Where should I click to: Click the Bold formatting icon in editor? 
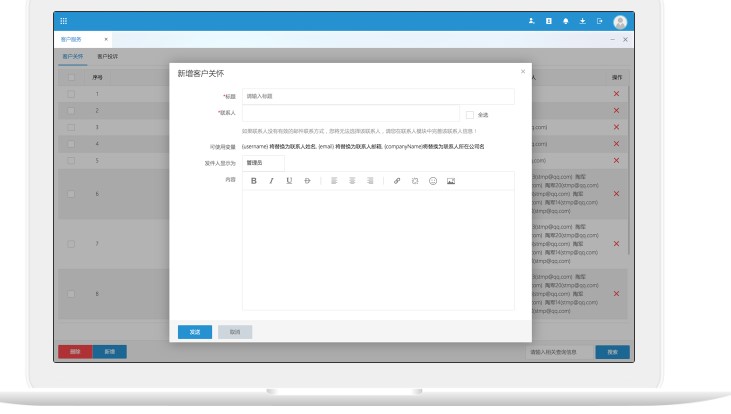click(x=254, y=181)
